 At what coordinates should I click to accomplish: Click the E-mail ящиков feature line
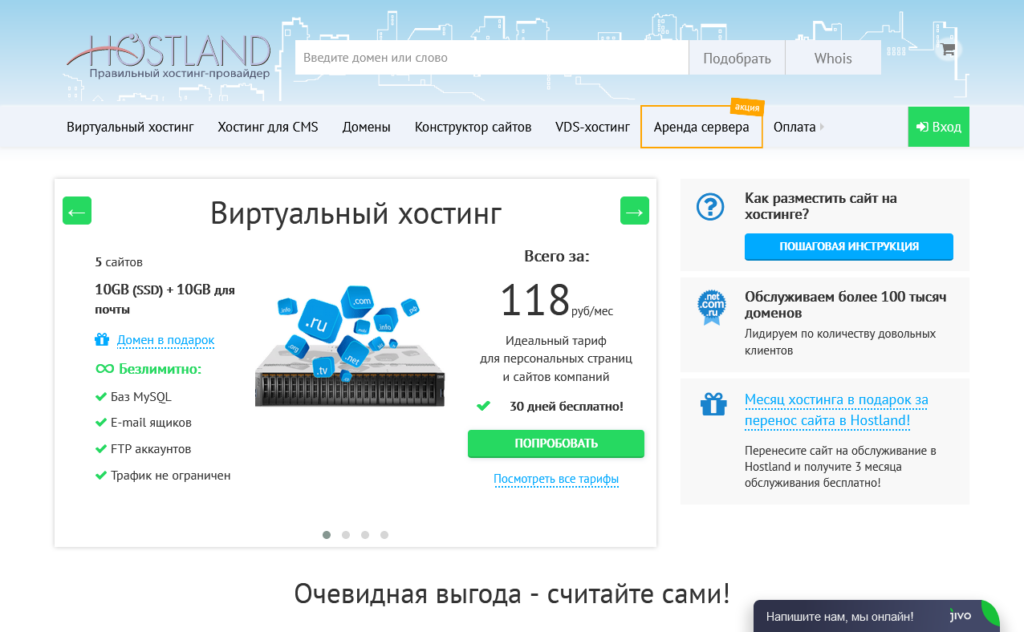pyautogui.click(x=151, y=422)
